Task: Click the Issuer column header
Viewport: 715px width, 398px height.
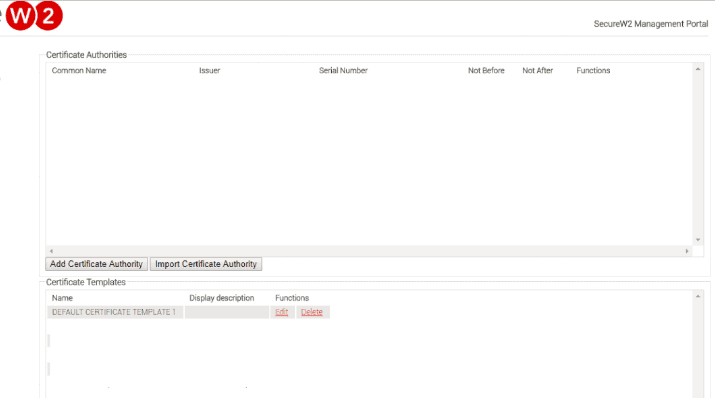Action: coord(209,70)
